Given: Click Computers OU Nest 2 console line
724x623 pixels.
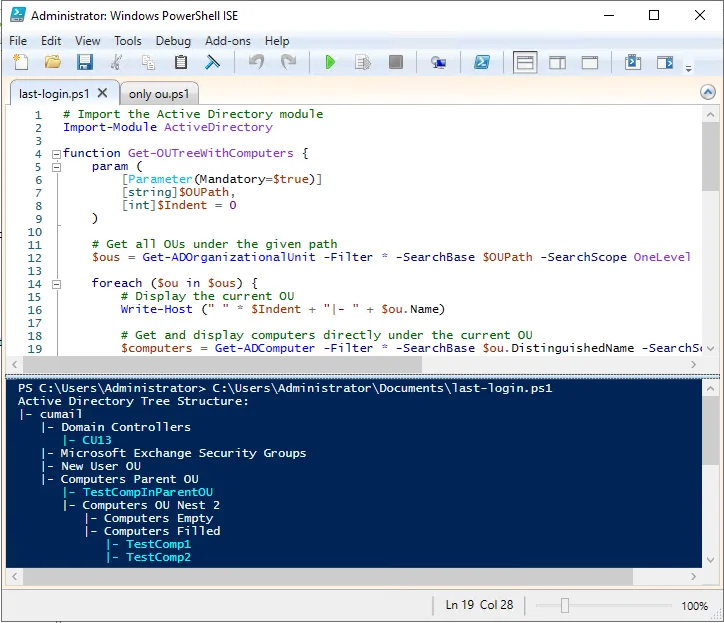Looking at the screenshot, I should click(151, 505).
